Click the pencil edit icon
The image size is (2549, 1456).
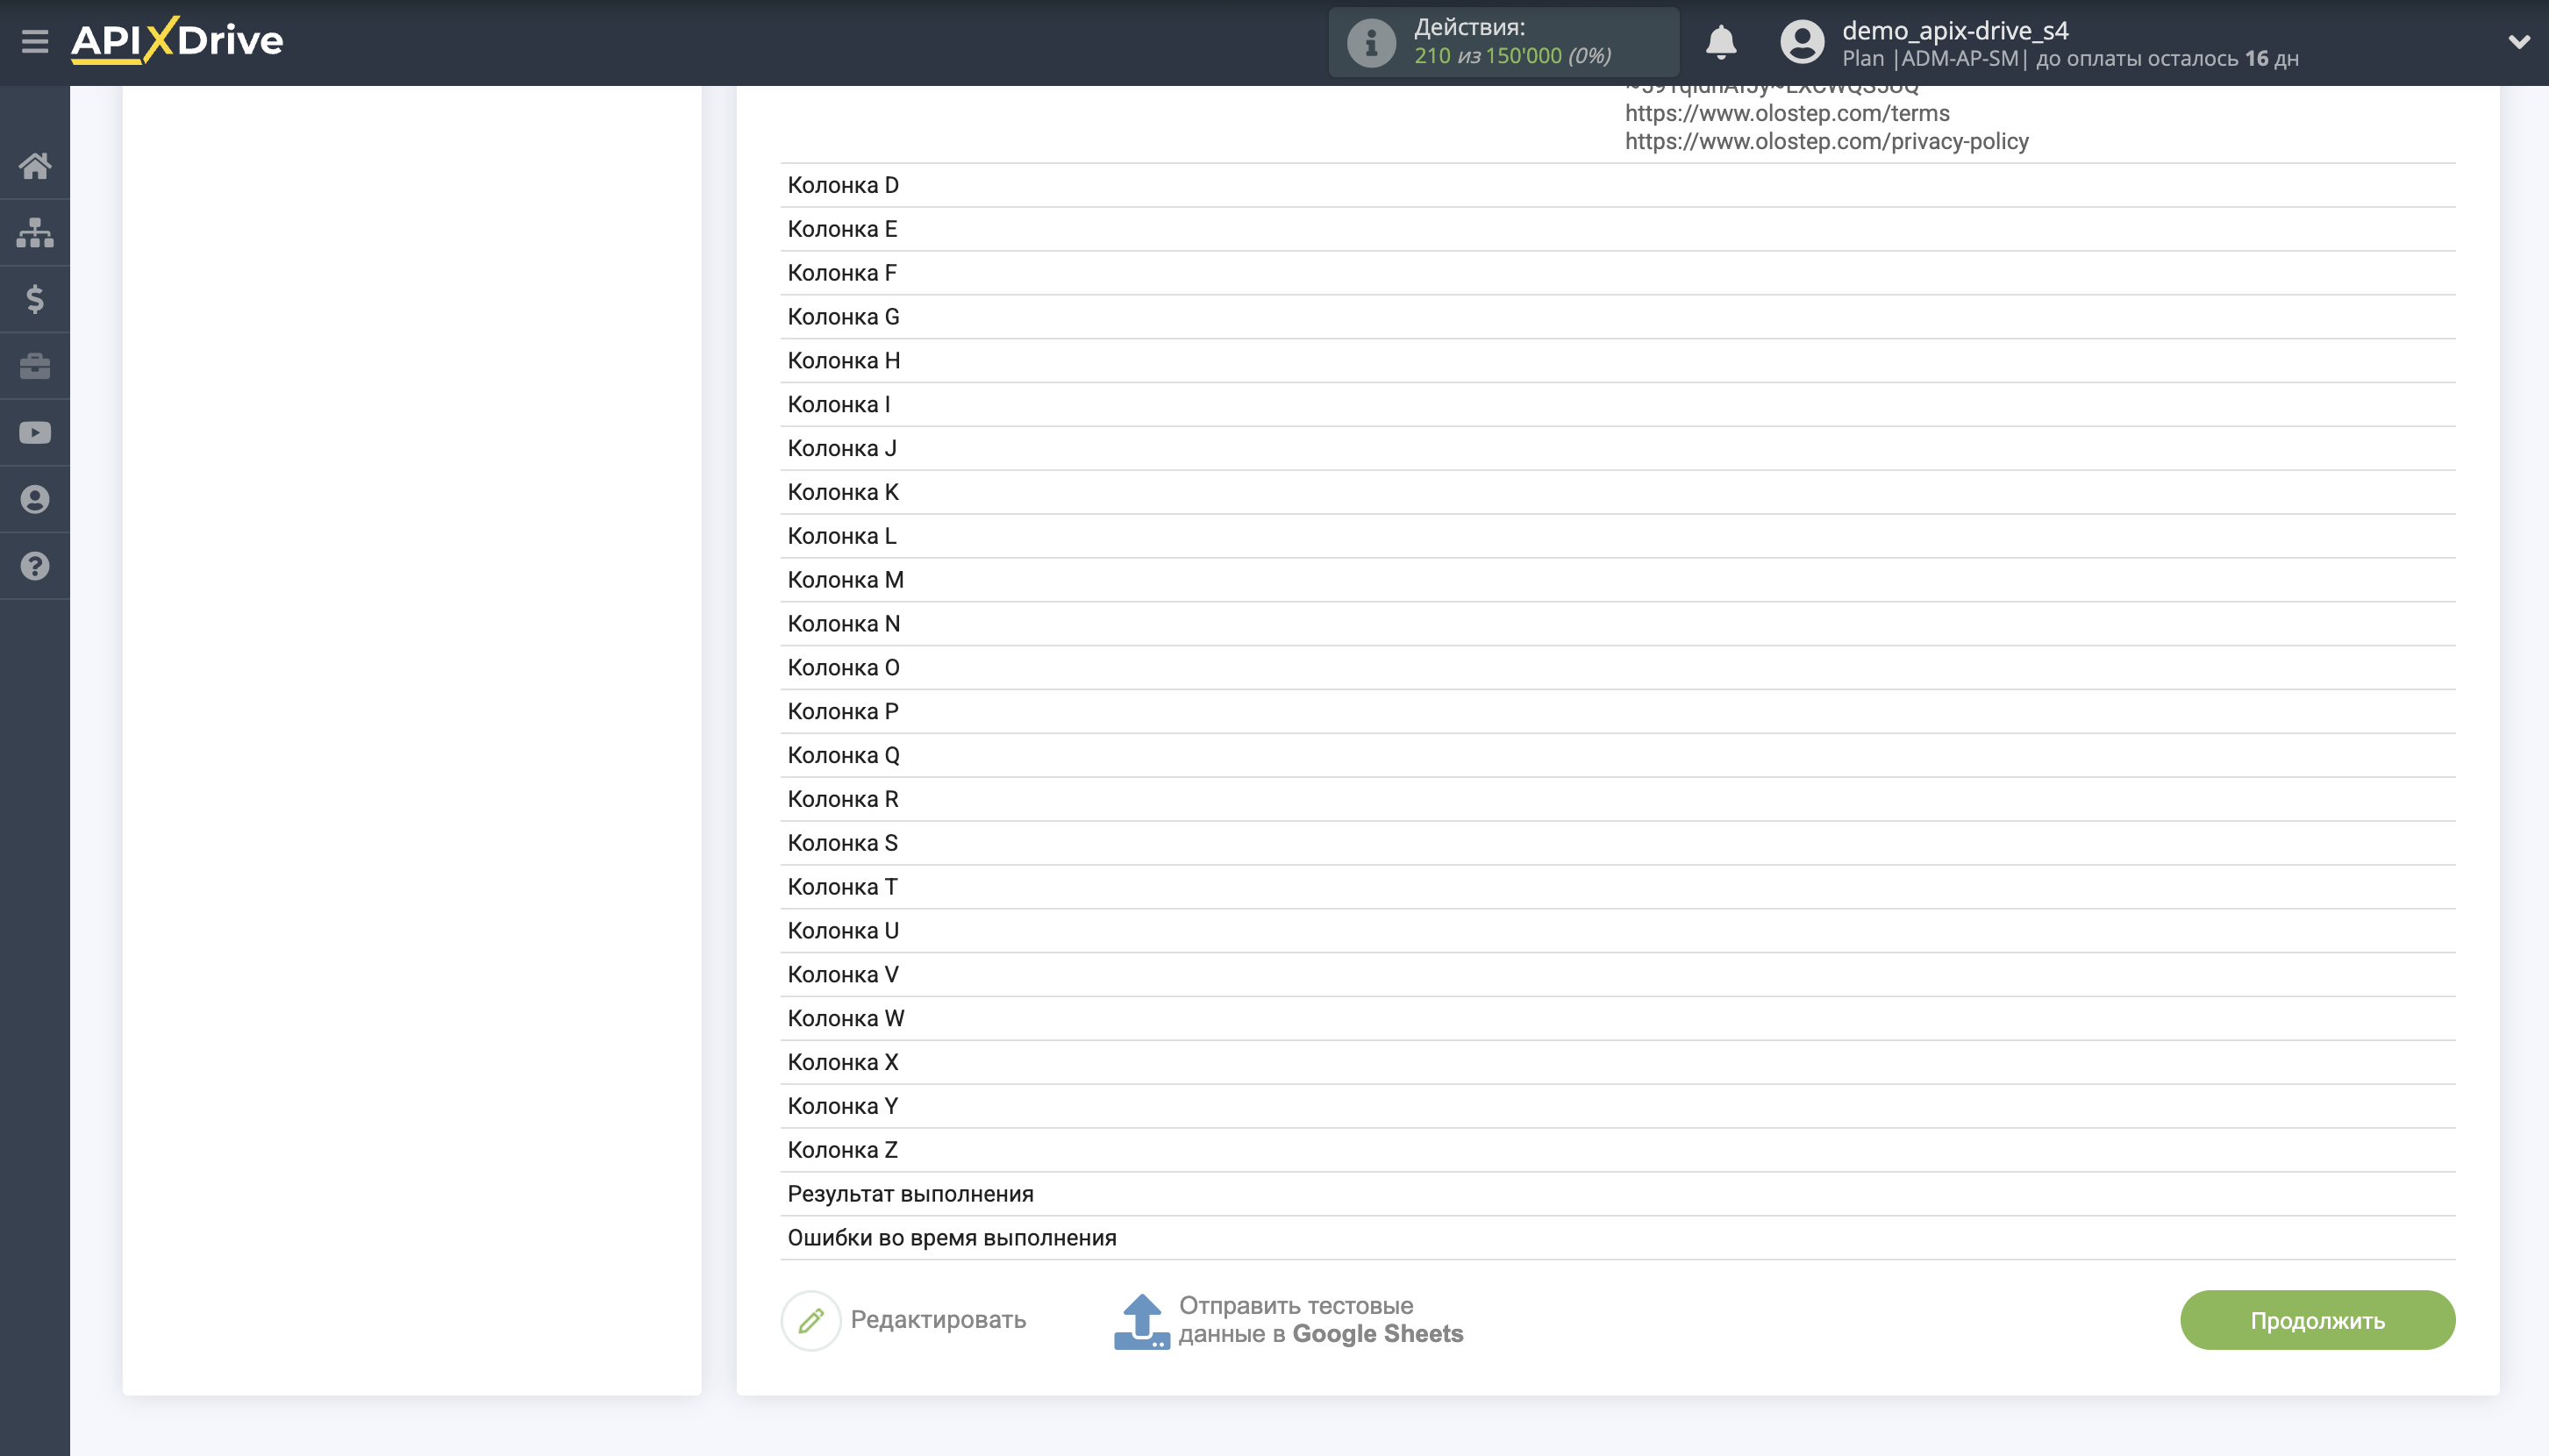point(810,1319)
